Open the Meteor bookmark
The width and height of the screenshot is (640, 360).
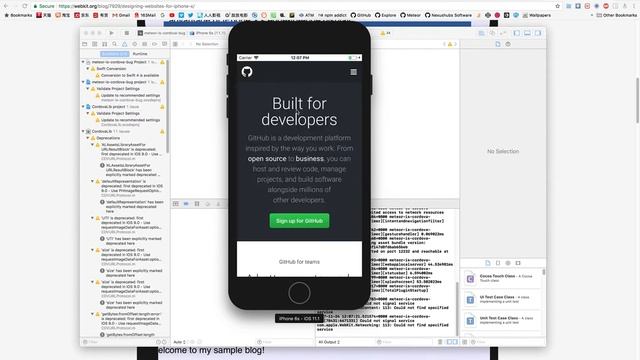coord(411,15)
